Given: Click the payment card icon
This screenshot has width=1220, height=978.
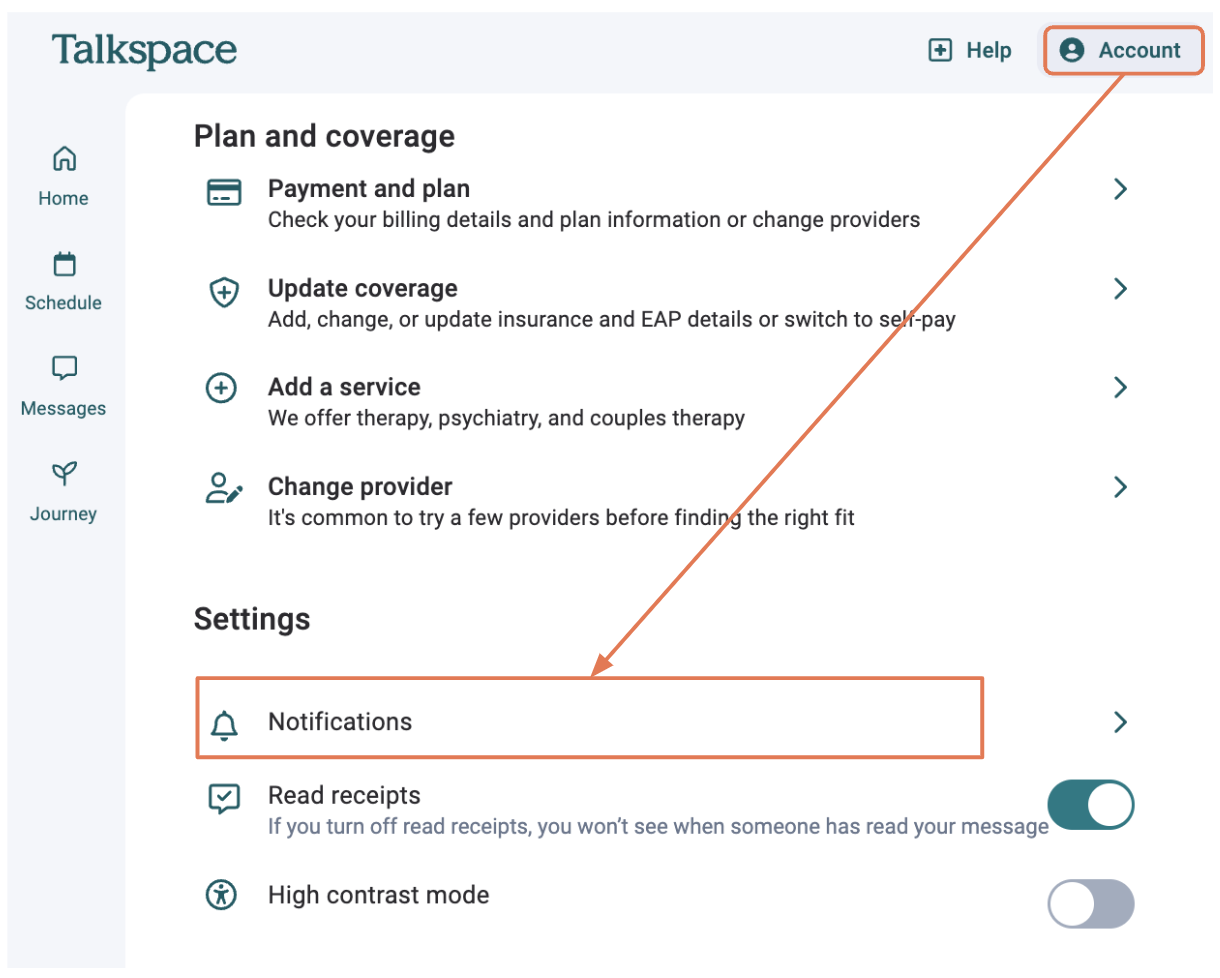Looking at the screenshot, I should tap(222, 191).
